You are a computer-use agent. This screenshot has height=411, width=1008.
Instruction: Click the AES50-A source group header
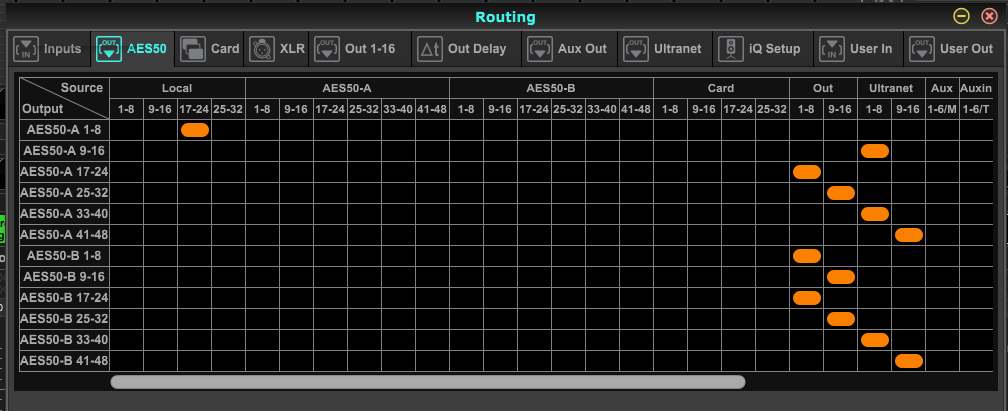coord(347,88)
